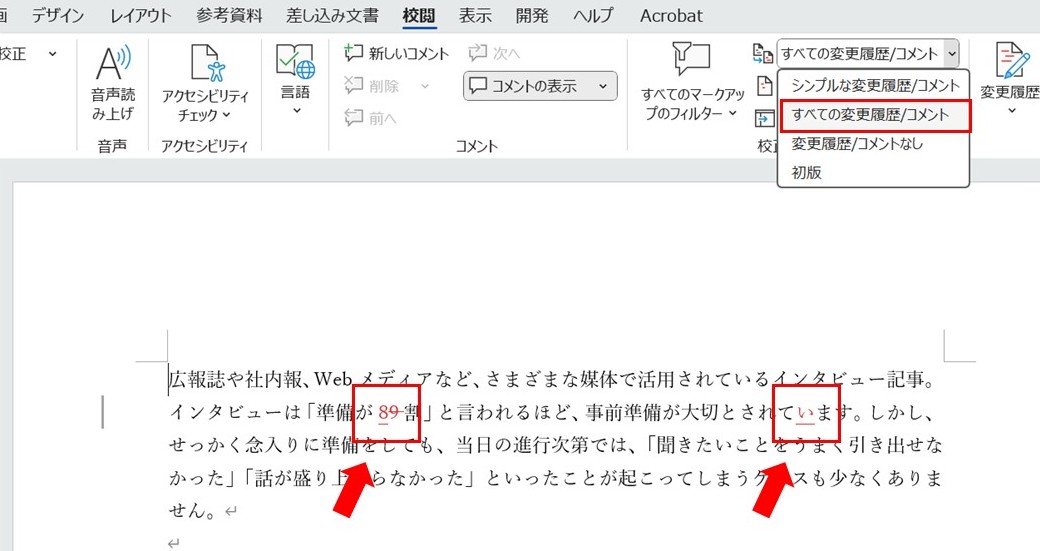
Task: Switch to the 差し込み文書 tab
Action: tap(332, 15)
